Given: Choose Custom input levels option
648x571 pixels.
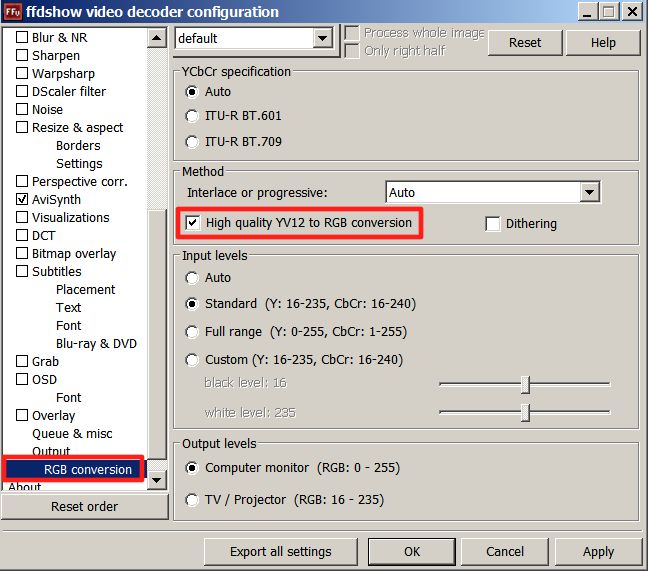Looking at the screenshot, I should (192, 359).
